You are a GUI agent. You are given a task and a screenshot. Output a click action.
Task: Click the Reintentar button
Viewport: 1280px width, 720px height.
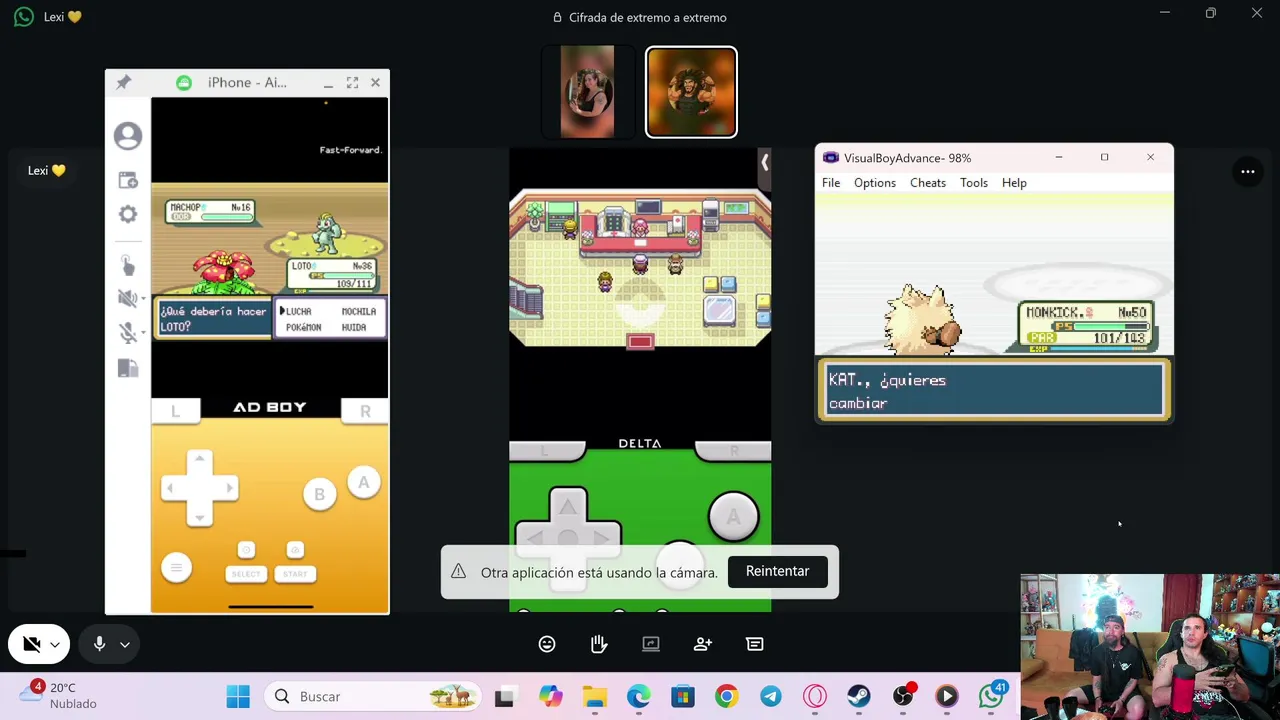(777, 571)
